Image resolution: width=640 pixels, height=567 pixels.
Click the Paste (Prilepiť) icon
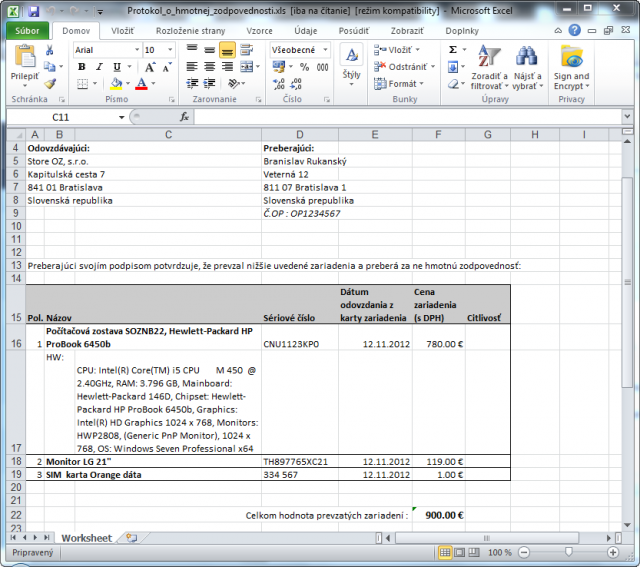click(24, 56)
